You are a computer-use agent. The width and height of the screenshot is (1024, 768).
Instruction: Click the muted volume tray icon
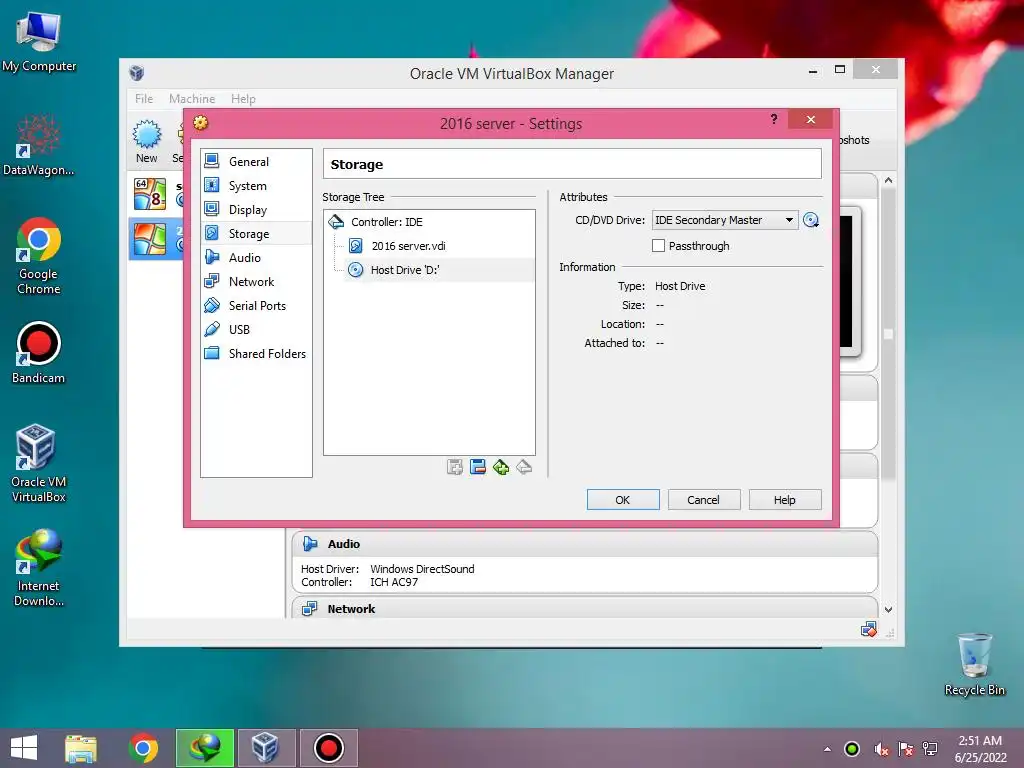click(x=881, y=749)
